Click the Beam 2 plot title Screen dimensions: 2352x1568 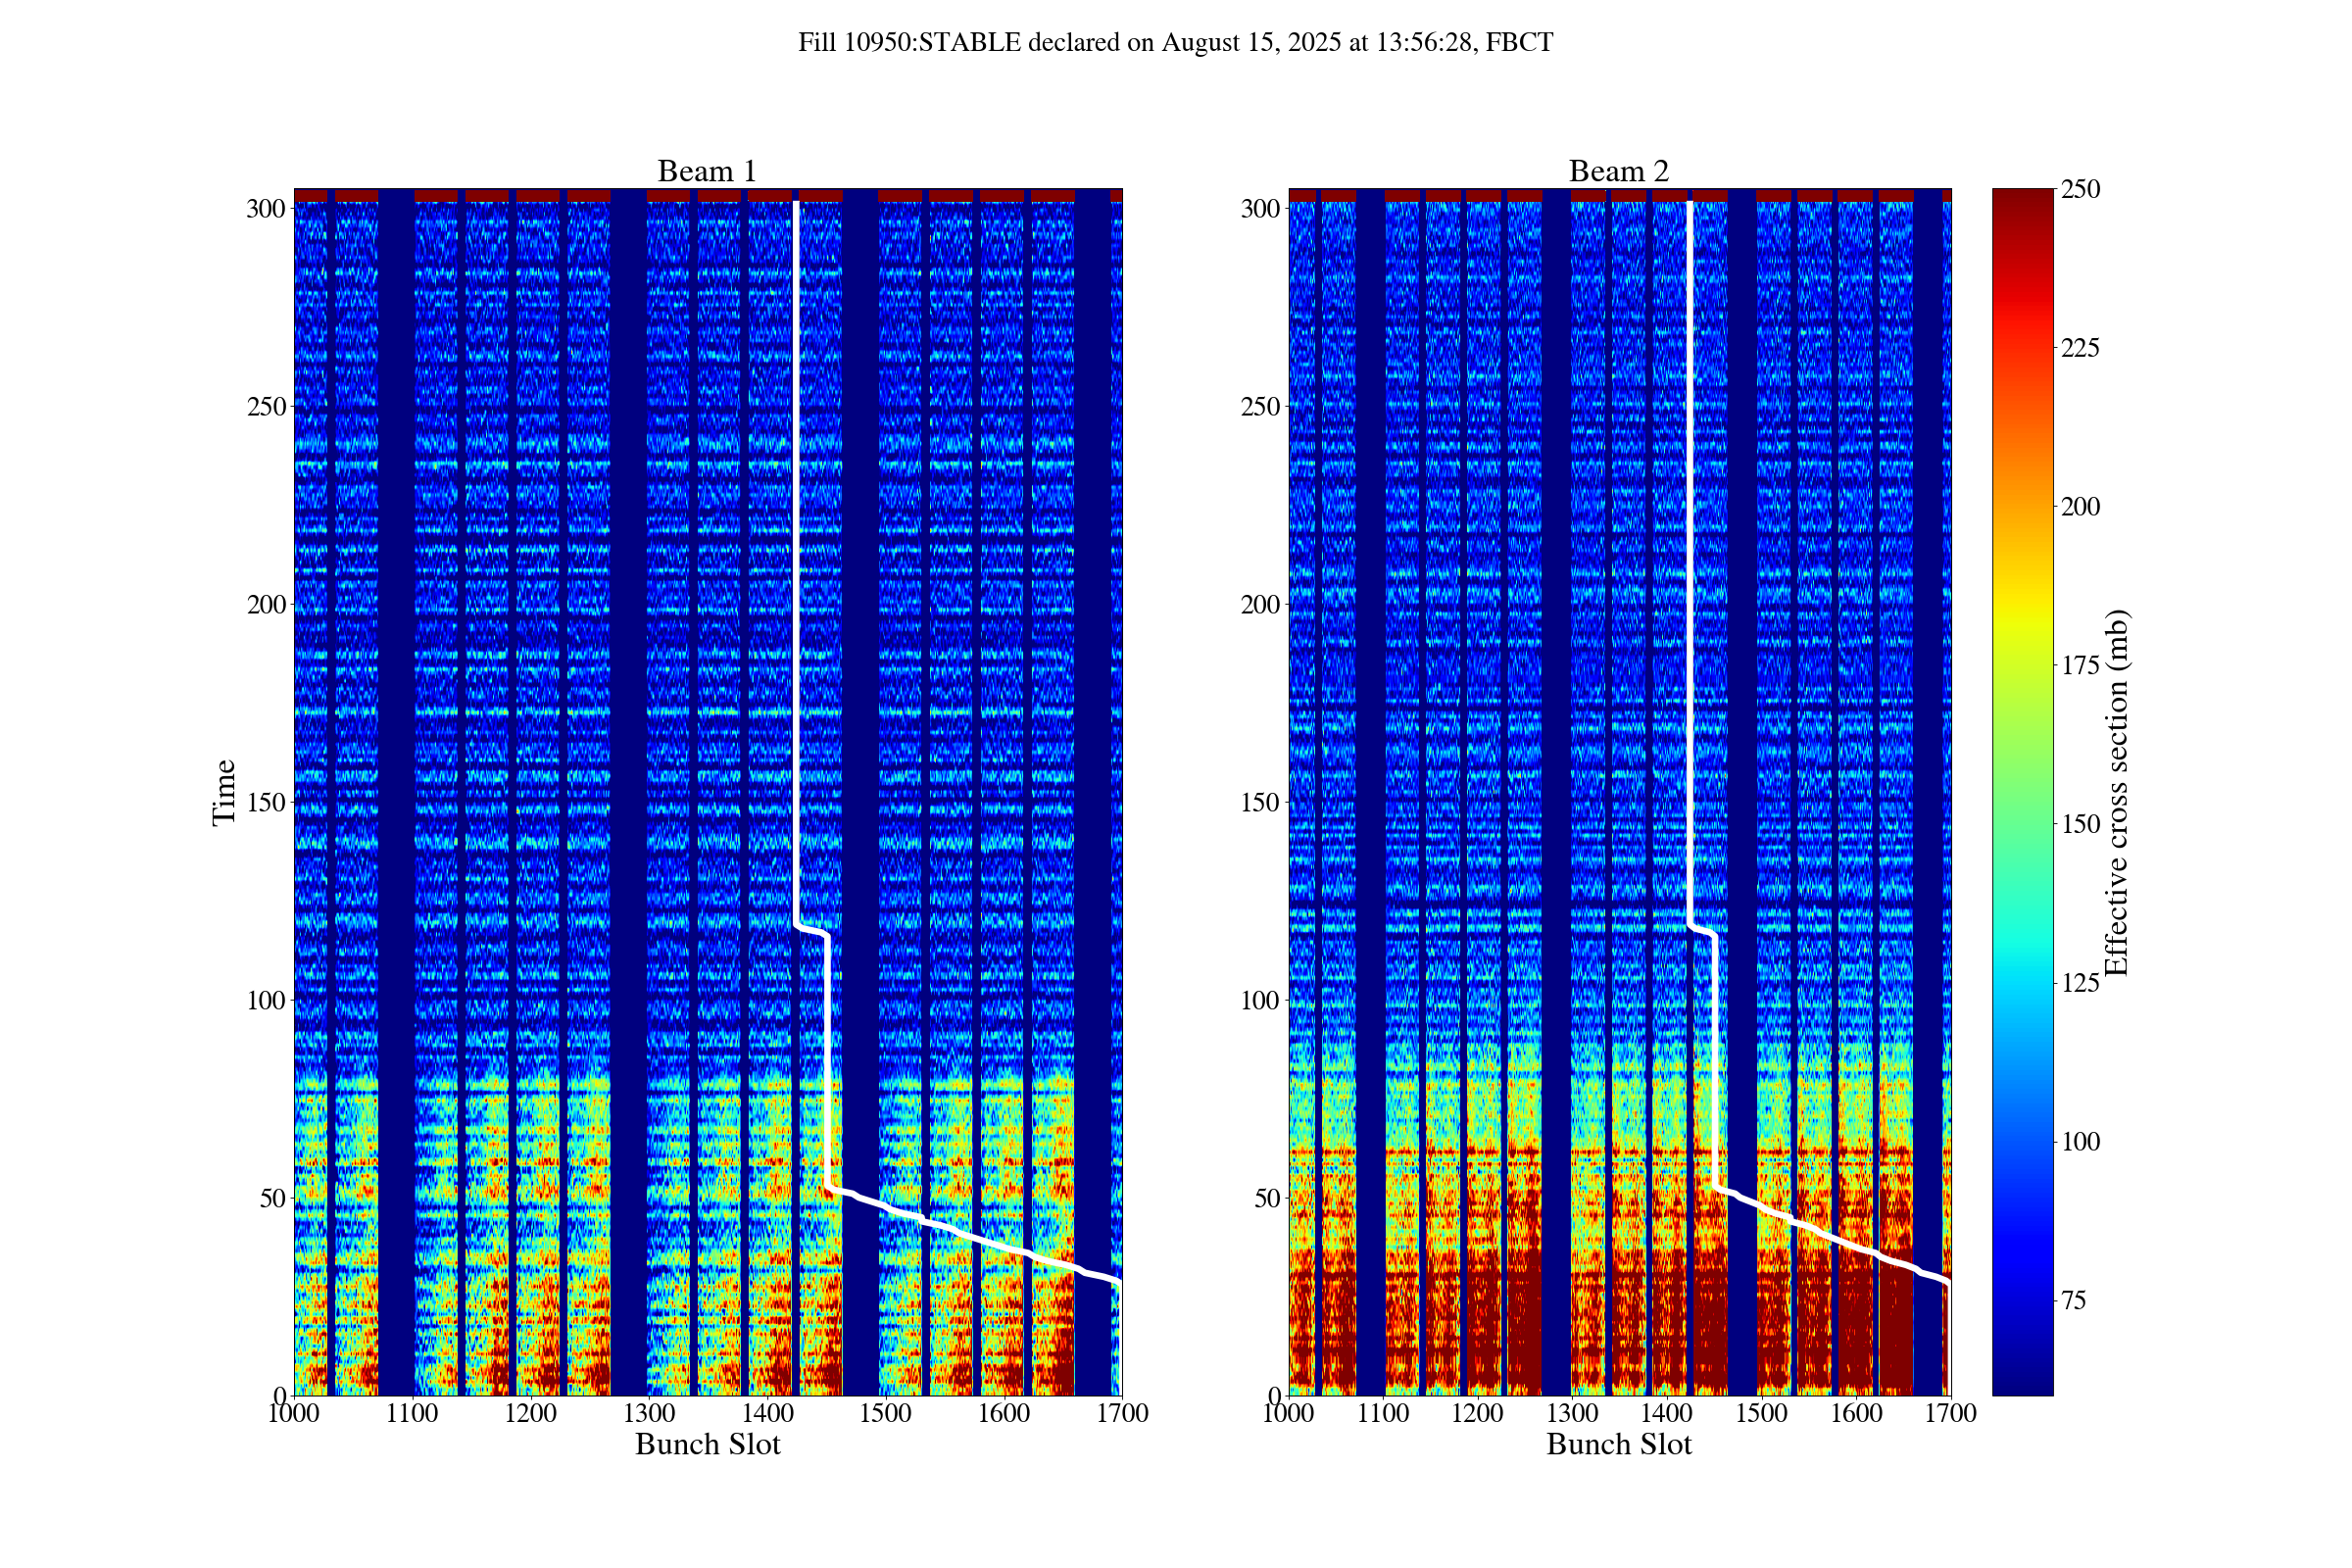click(1618, 172)
